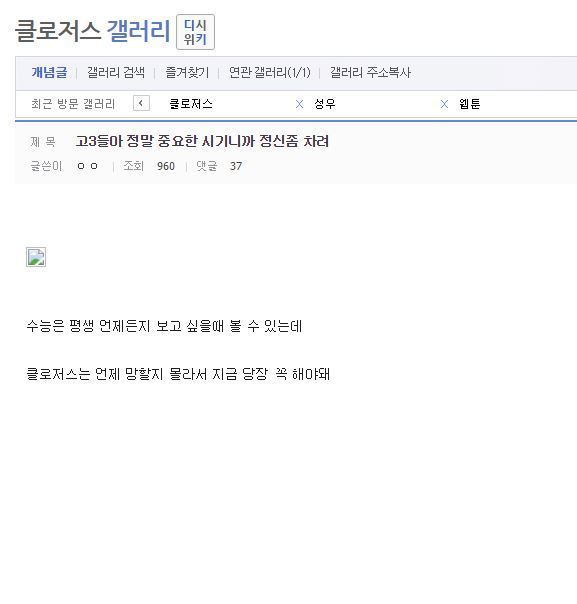
Task: Open the 웹툰 recent gallery link
Action: (x=470, y=104)
